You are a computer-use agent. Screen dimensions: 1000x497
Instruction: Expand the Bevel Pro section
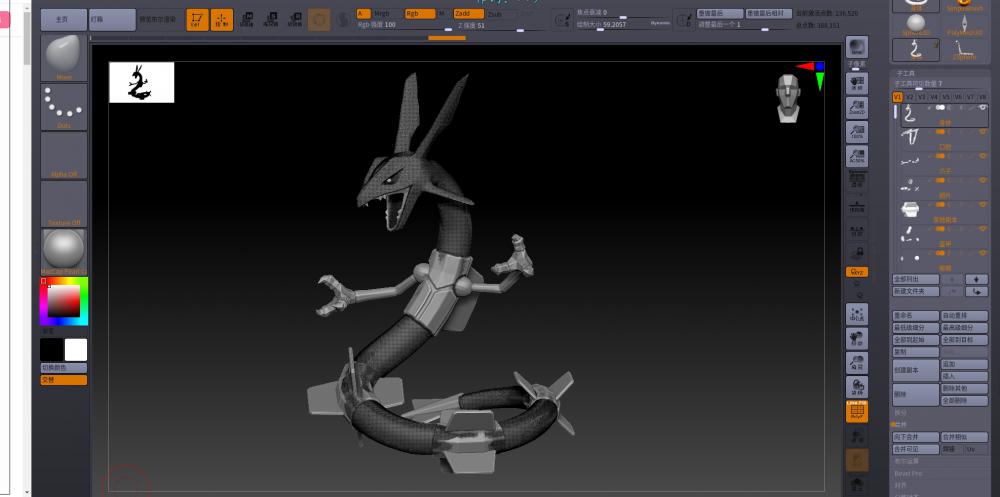908,473
